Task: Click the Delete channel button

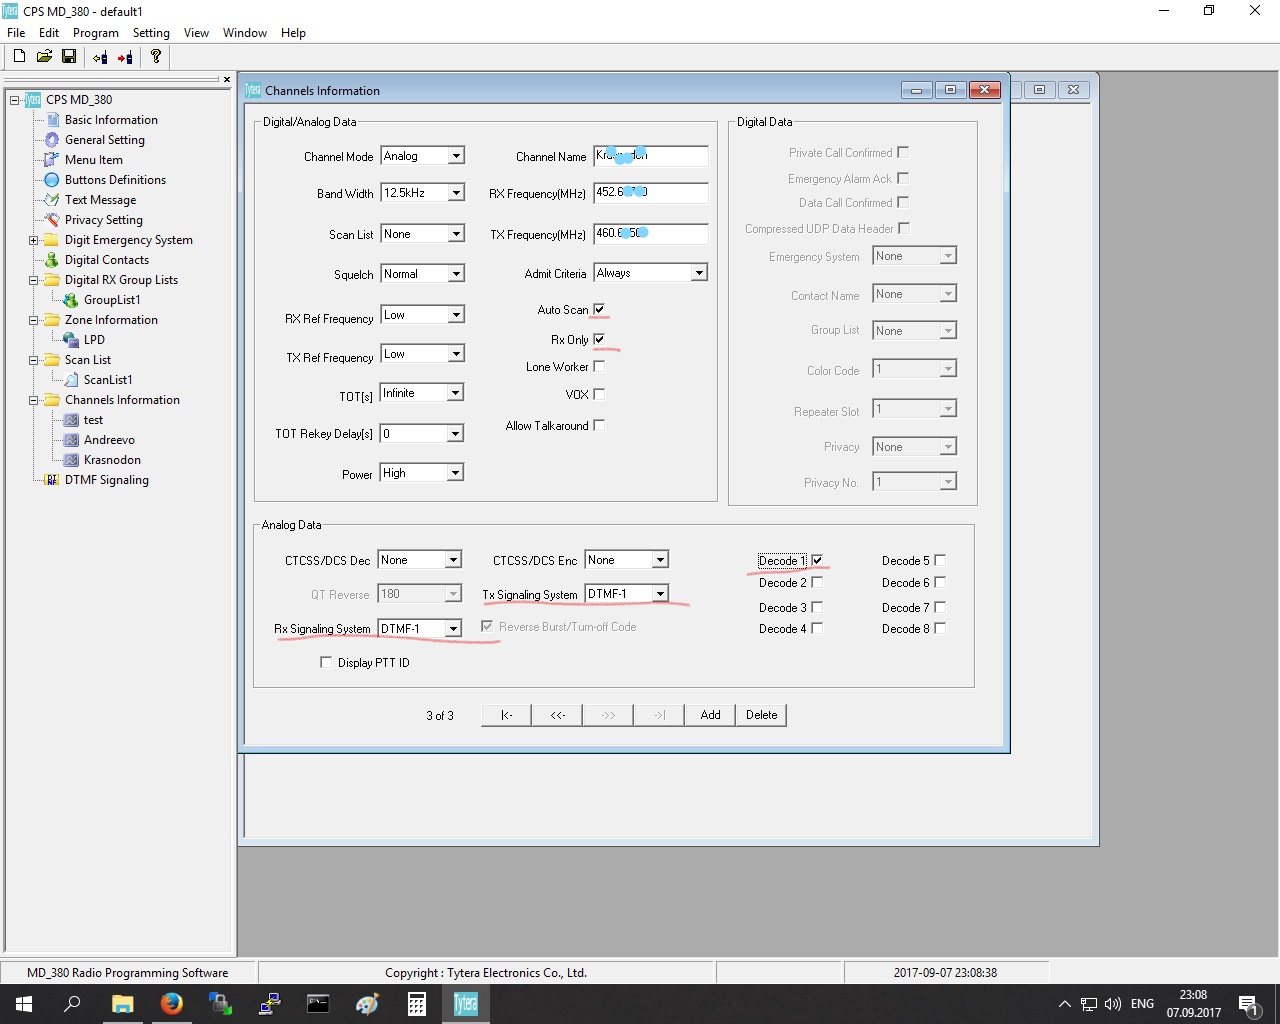Action: [x=761, y=715]
